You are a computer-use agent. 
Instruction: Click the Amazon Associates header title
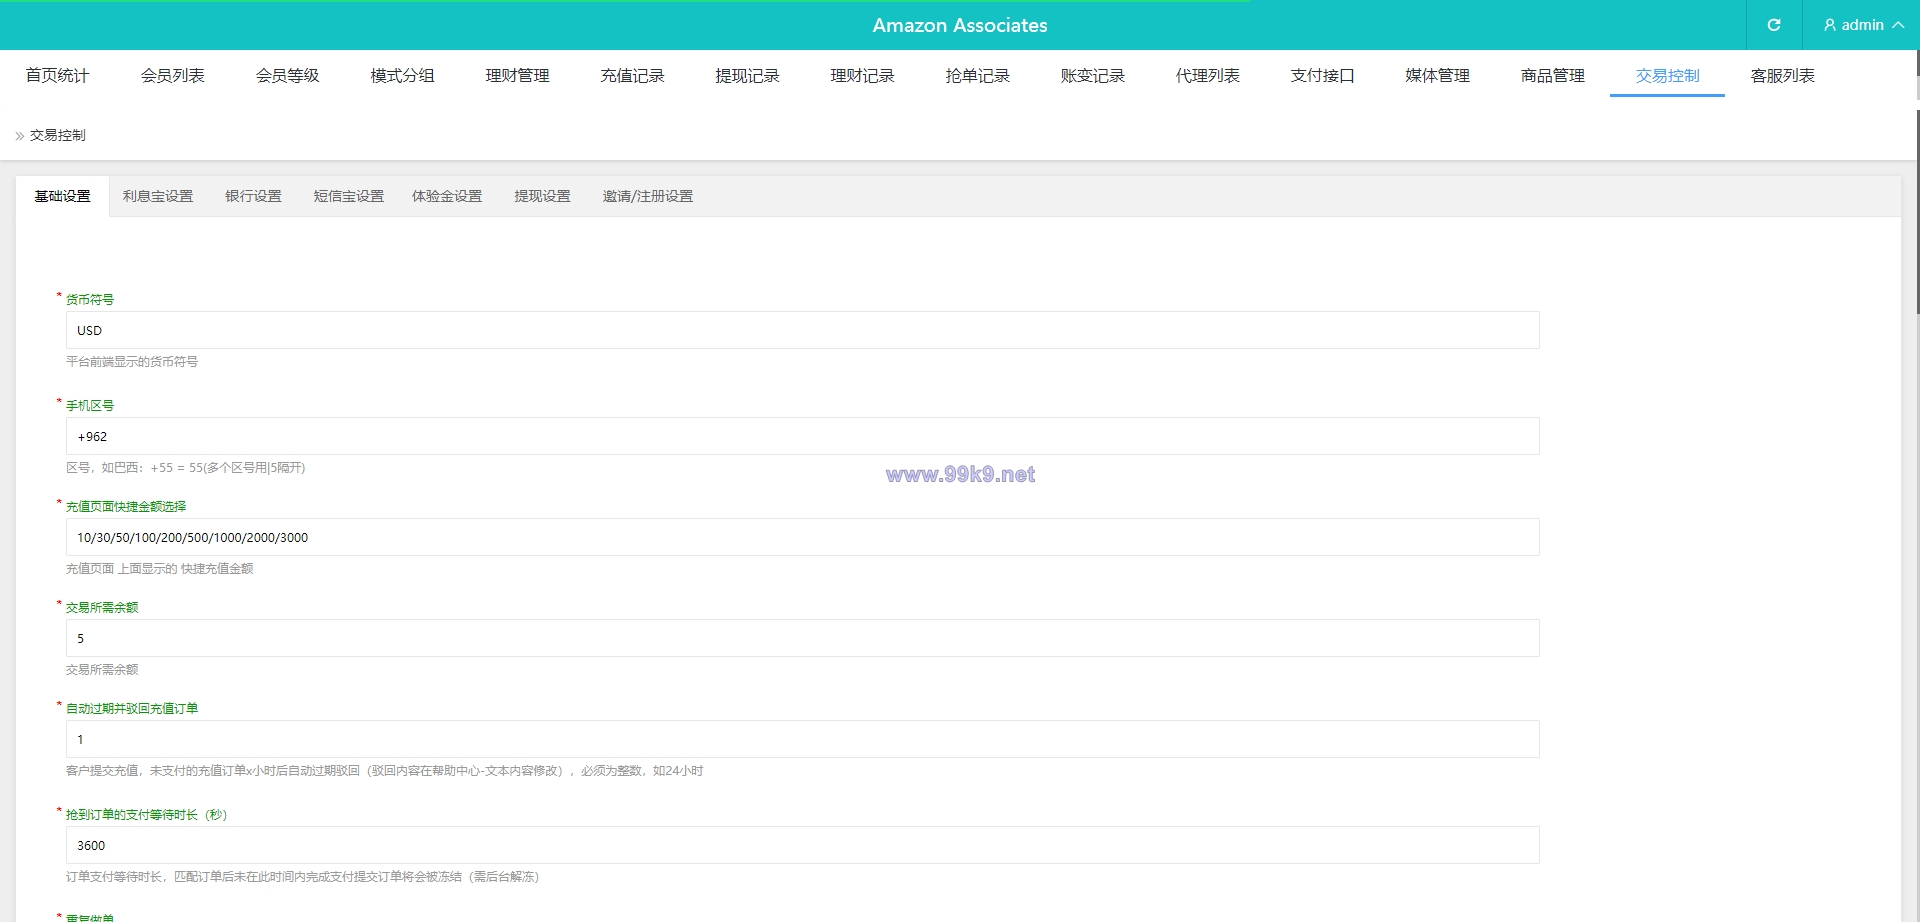click(x=960, y=25)
